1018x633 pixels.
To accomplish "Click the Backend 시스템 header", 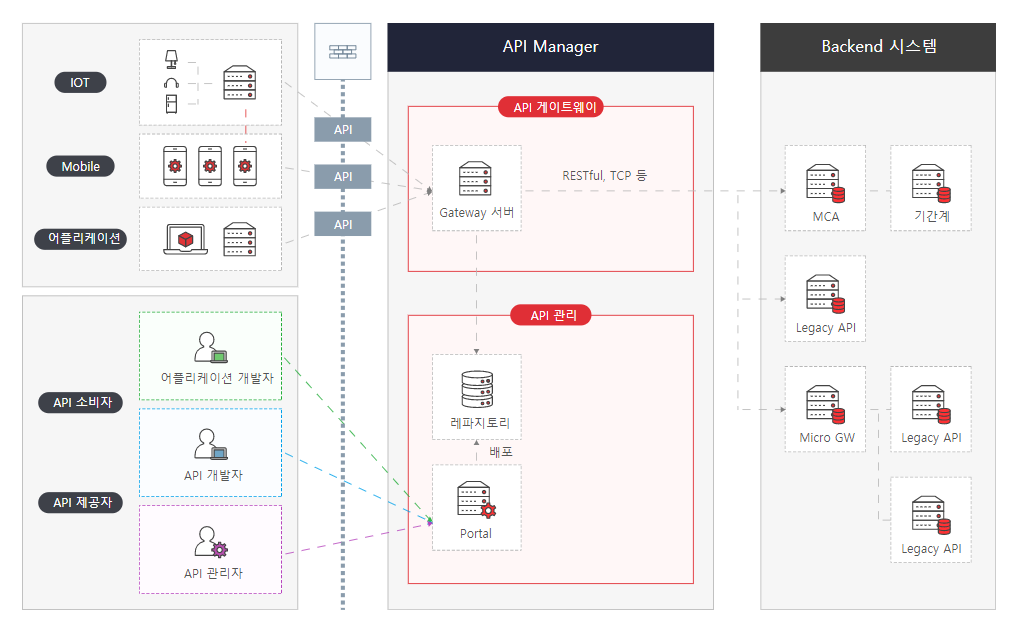I will coord(878,47).
